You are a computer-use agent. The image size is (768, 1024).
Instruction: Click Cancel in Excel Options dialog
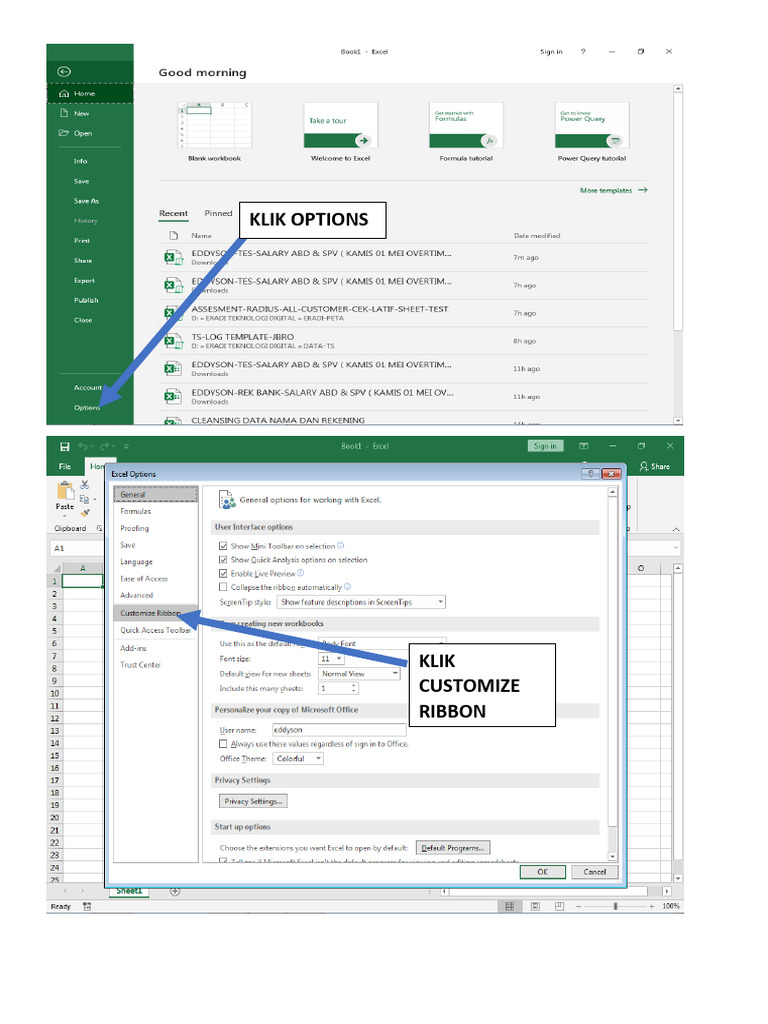[x=595, y=872]
